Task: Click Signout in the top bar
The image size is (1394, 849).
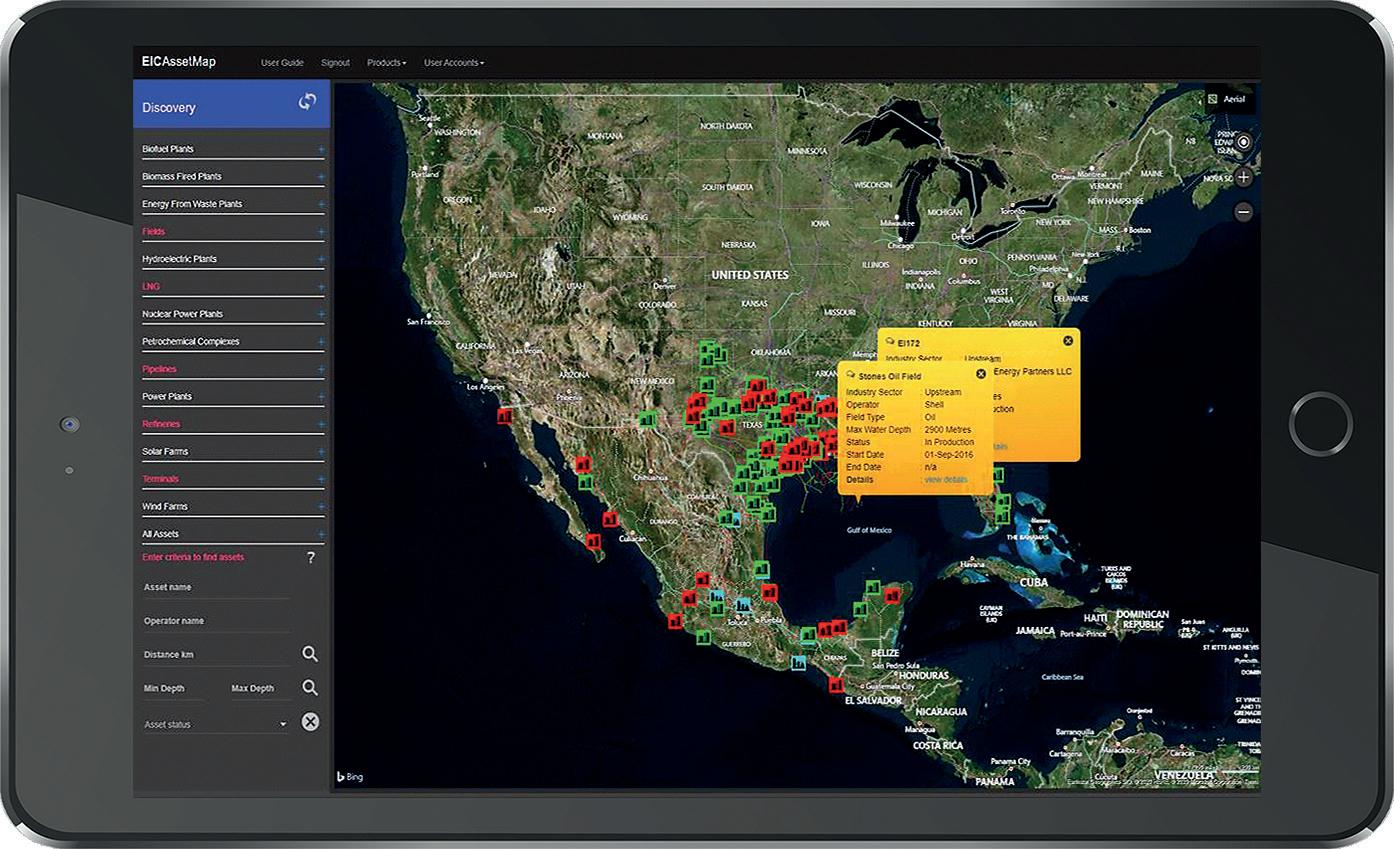Action: [335, 63]
